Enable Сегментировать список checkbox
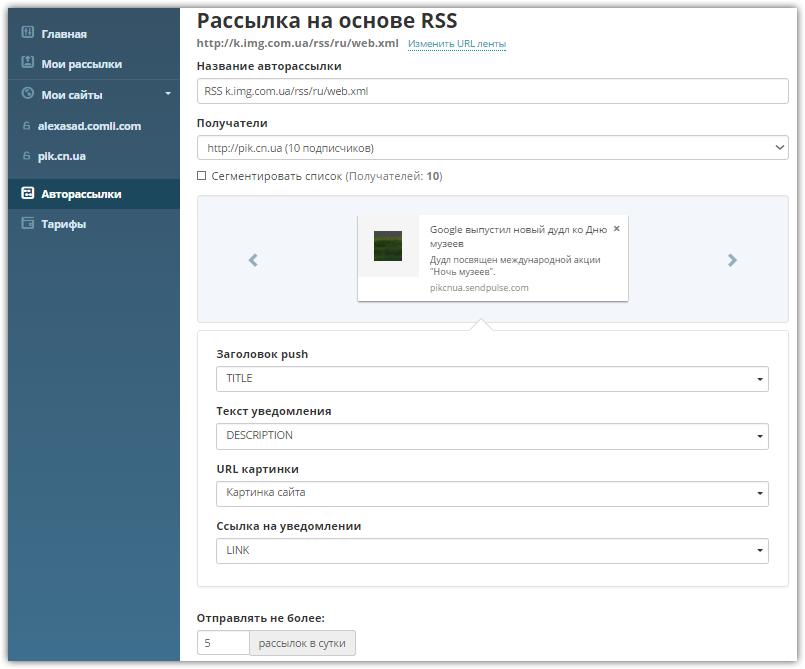Viewport: 805px width, 669px height. [x=202, y=176]
